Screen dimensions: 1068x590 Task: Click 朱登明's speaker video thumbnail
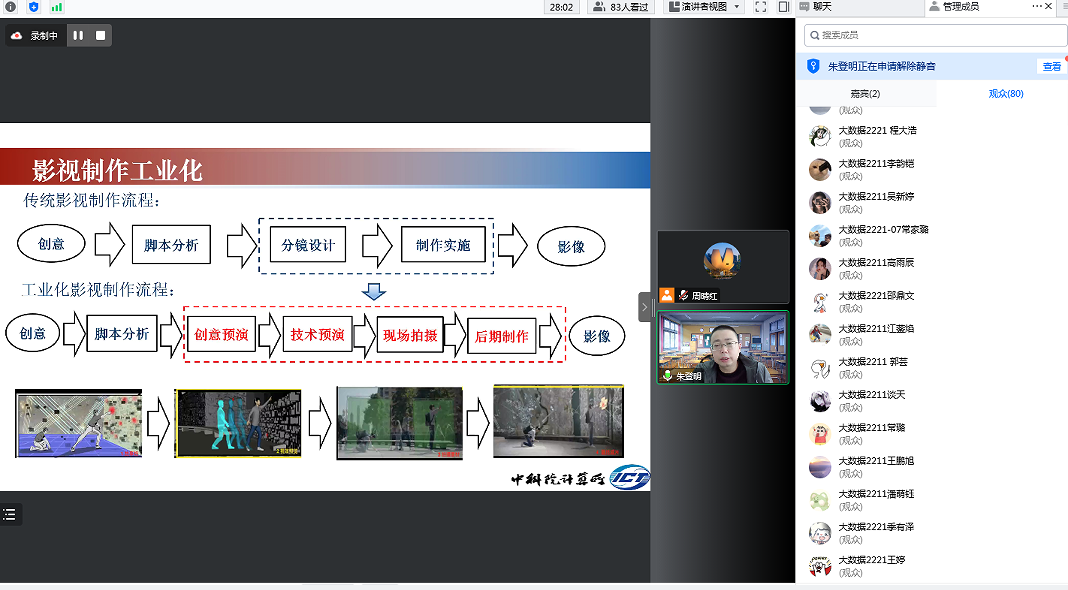pos(722,347)
